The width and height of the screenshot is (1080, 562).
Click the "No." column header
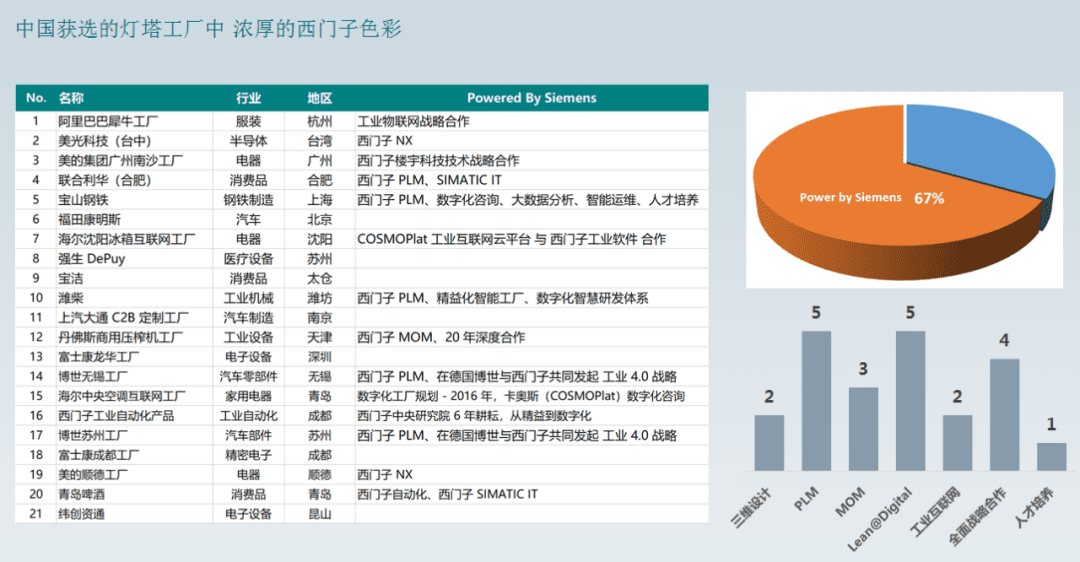36,98
